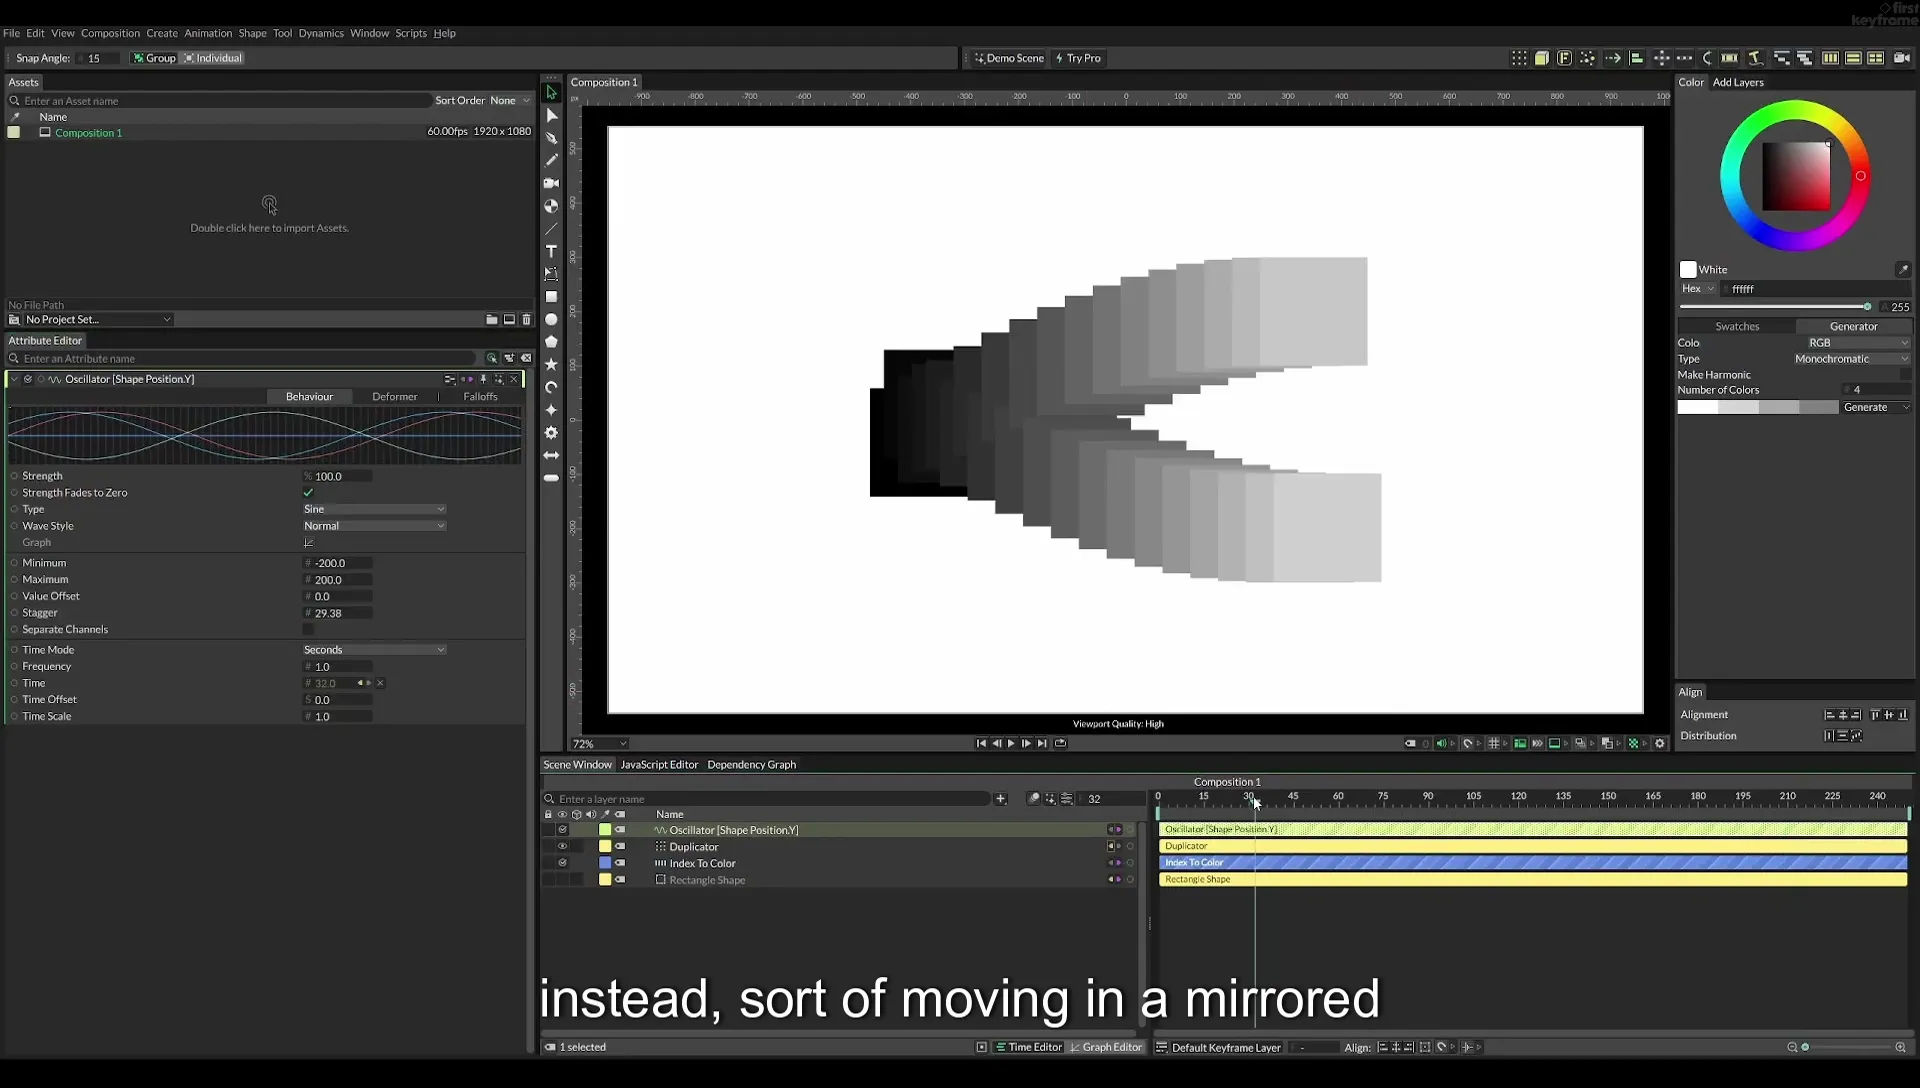Image resolution: width=1920 pixels, height=1088 pixels.
Task: Open the Falloffs tab
Action: point(480,396)
